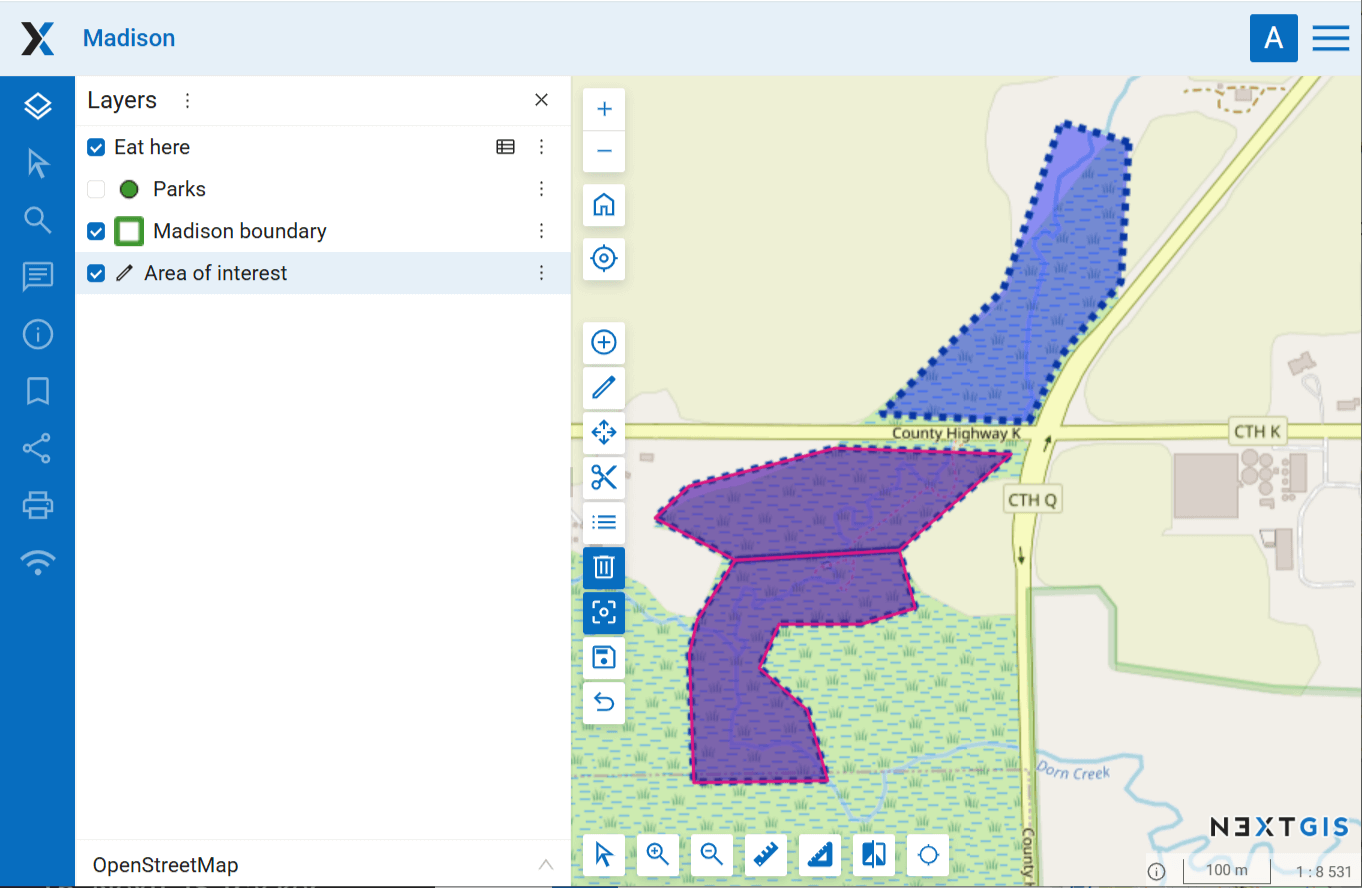Expand the OpenStreetMap basemap selector

tap(545, 865)
